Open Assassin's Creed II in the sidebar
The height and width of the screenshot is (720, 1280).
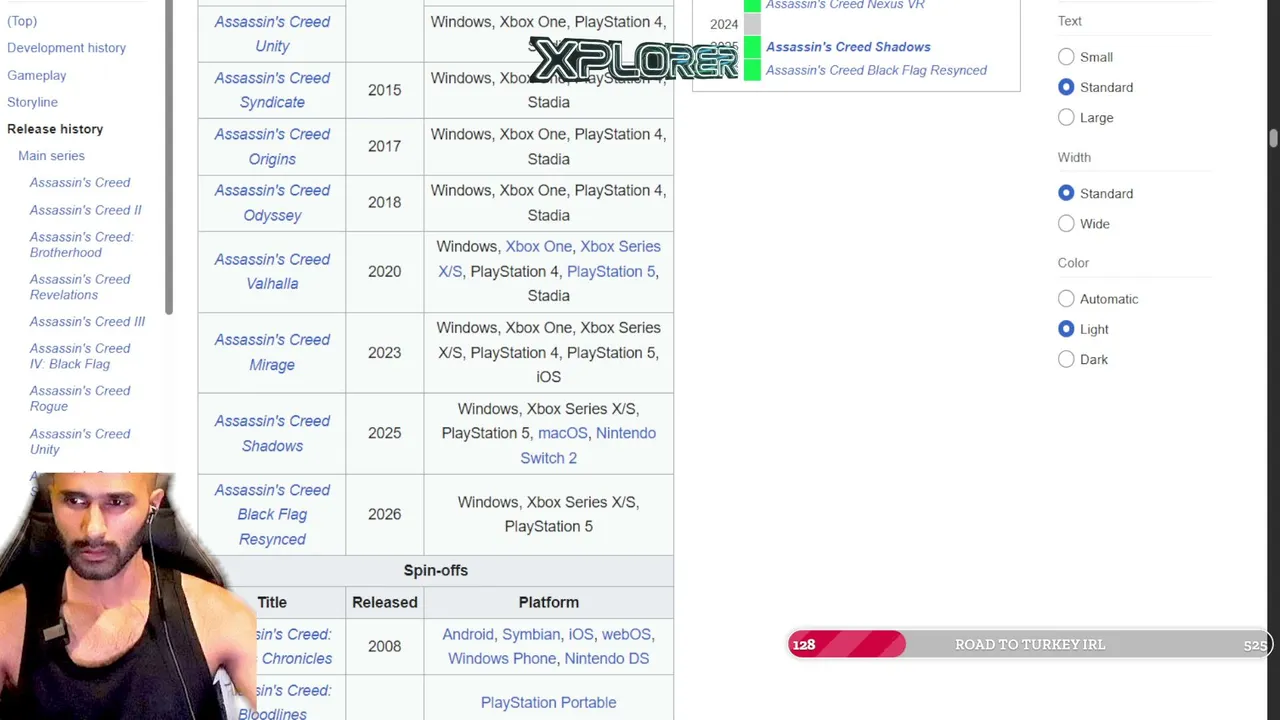point(85,210)
